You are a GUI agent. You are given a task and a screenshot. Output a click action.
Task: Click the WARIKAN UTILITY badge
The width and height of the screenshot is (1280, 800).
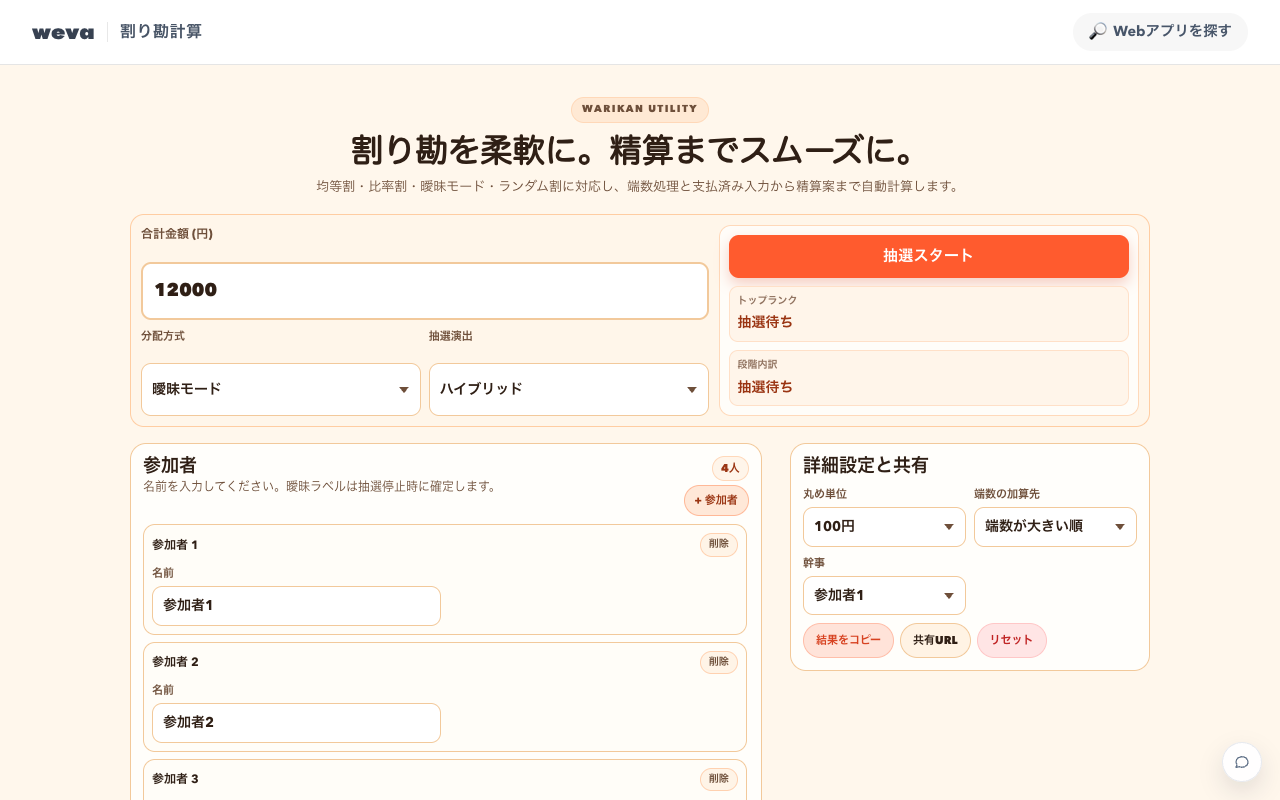(x=640, y=110)
